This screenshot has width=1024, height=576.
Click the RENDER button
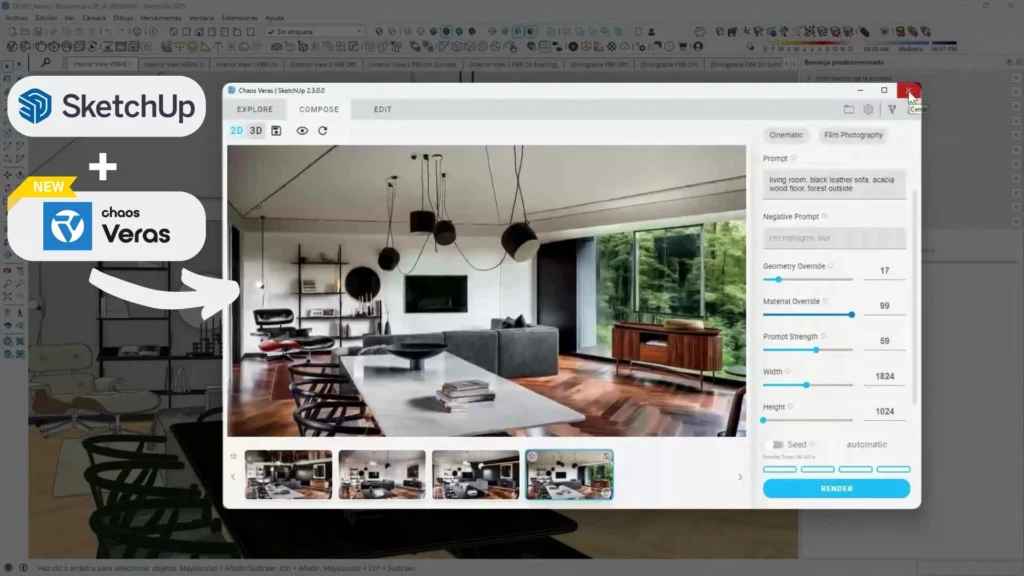coord(836,488)
